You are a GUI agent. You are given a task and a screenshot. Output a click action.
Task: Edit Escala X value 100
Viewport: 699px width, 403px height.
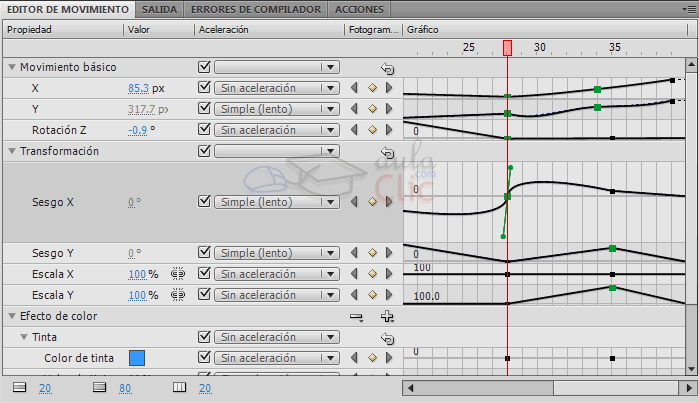click(x=137, y=274)
